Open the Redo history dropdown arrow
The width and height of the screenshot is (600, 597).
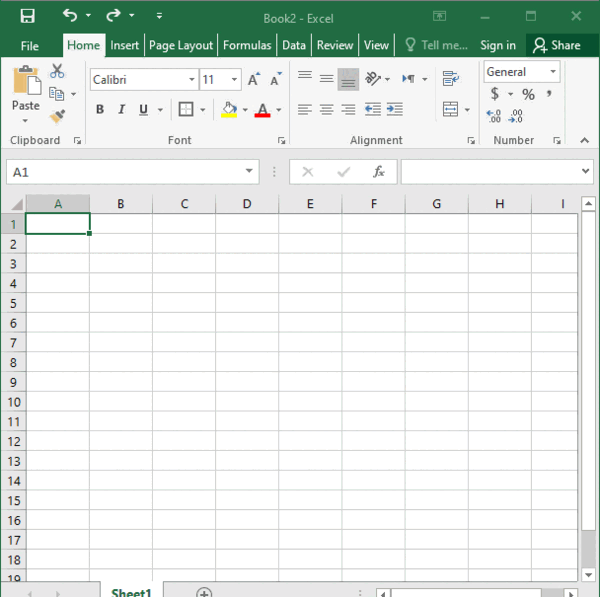(x=132, y=15)
